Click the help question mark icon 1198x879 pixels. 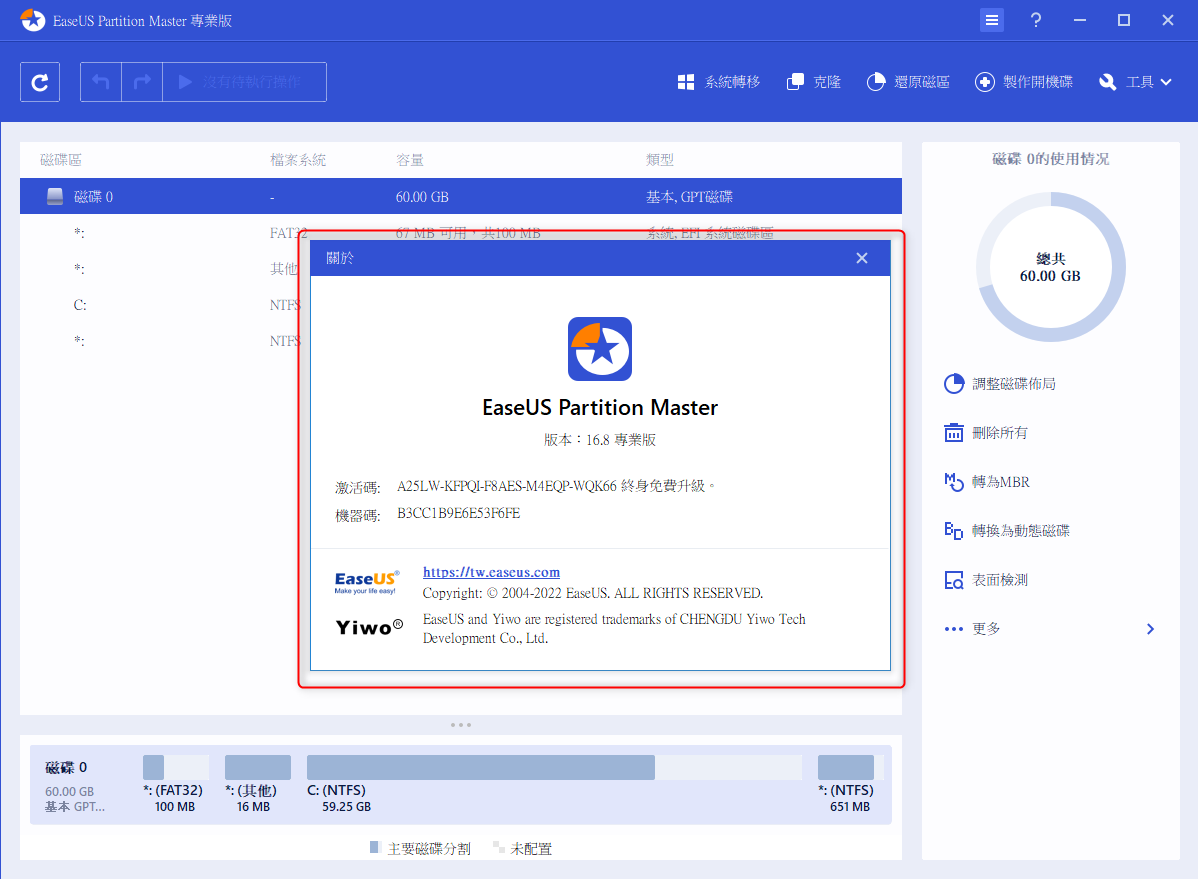tap(1035, 21)
